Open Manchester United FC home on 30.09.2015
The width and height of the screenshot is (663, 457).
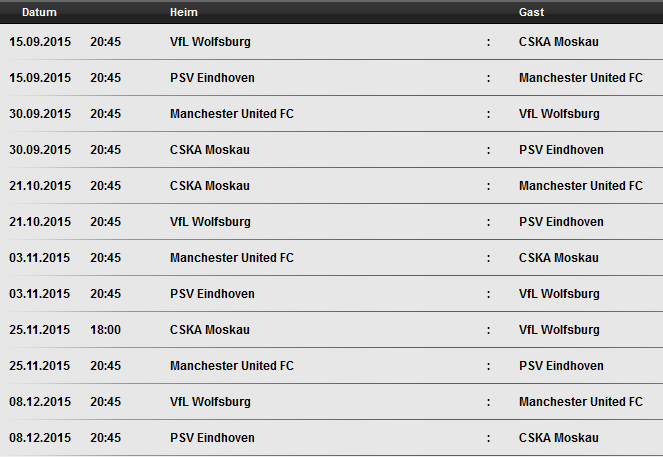click(232, 114)
